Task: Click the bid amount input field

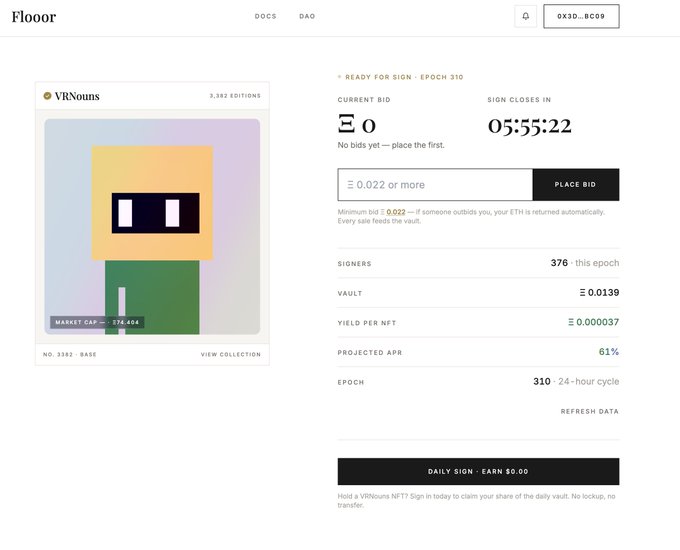Action: (x=435, y=185)
